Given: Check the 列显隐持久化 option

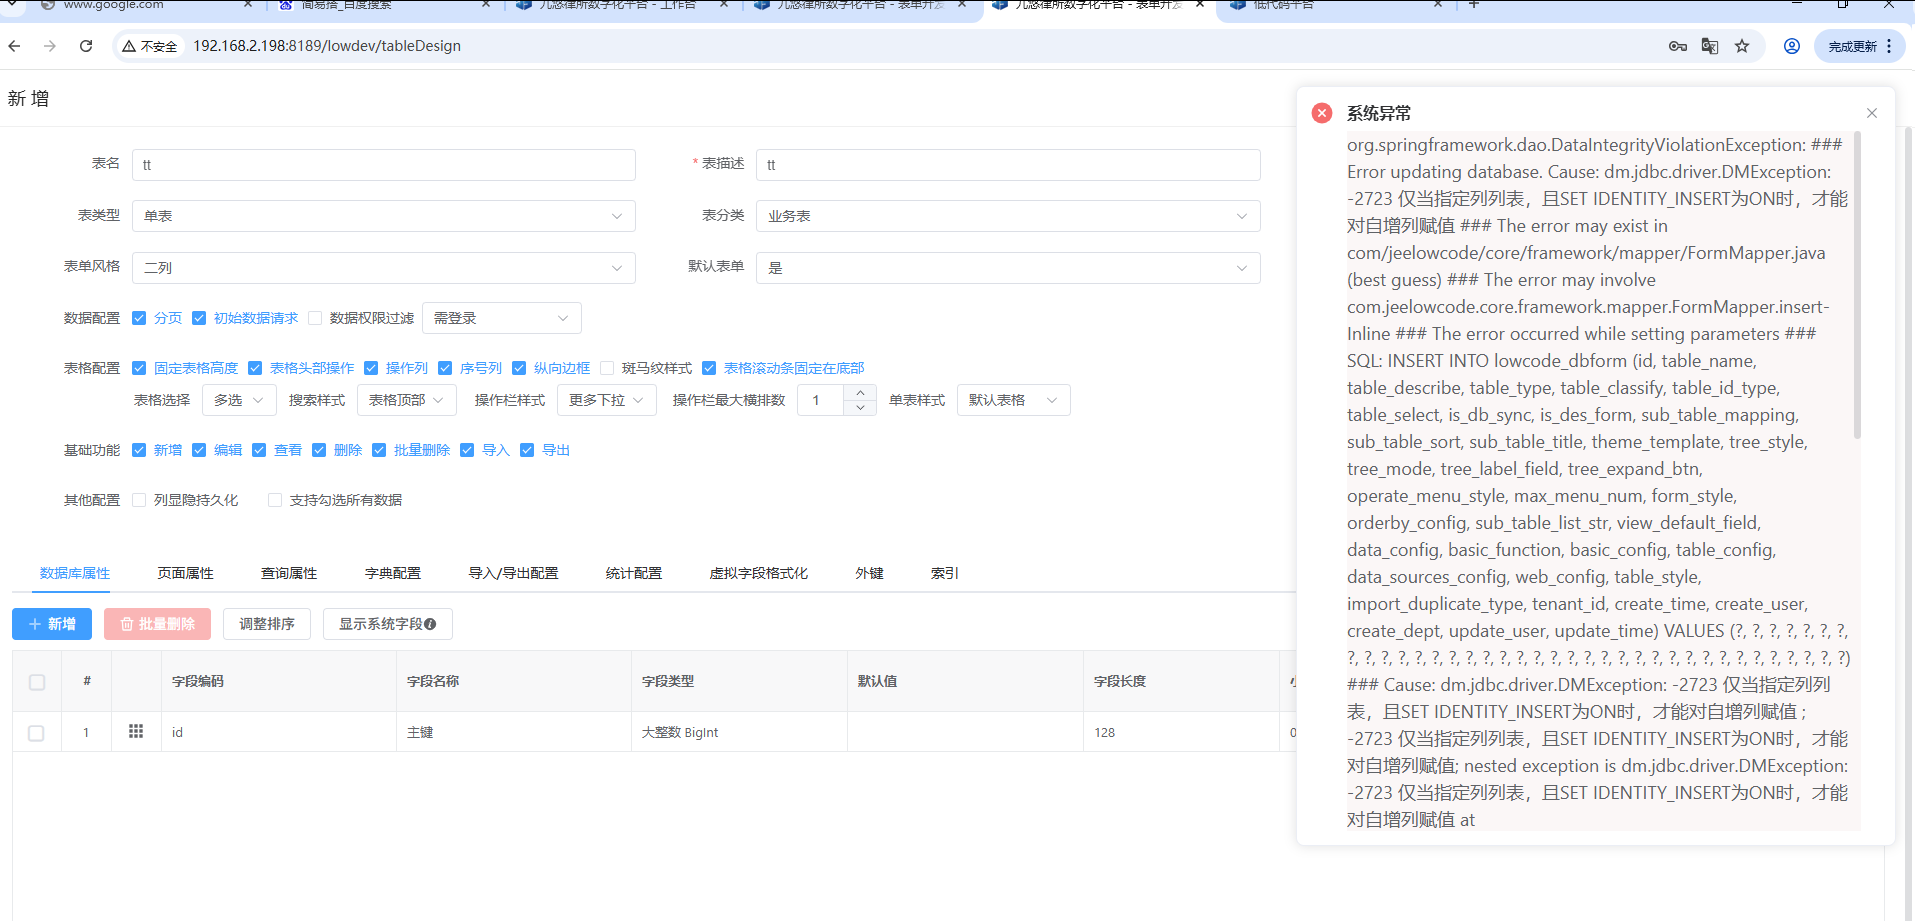Looking at the screenshot, I should [x=139, y=500].
